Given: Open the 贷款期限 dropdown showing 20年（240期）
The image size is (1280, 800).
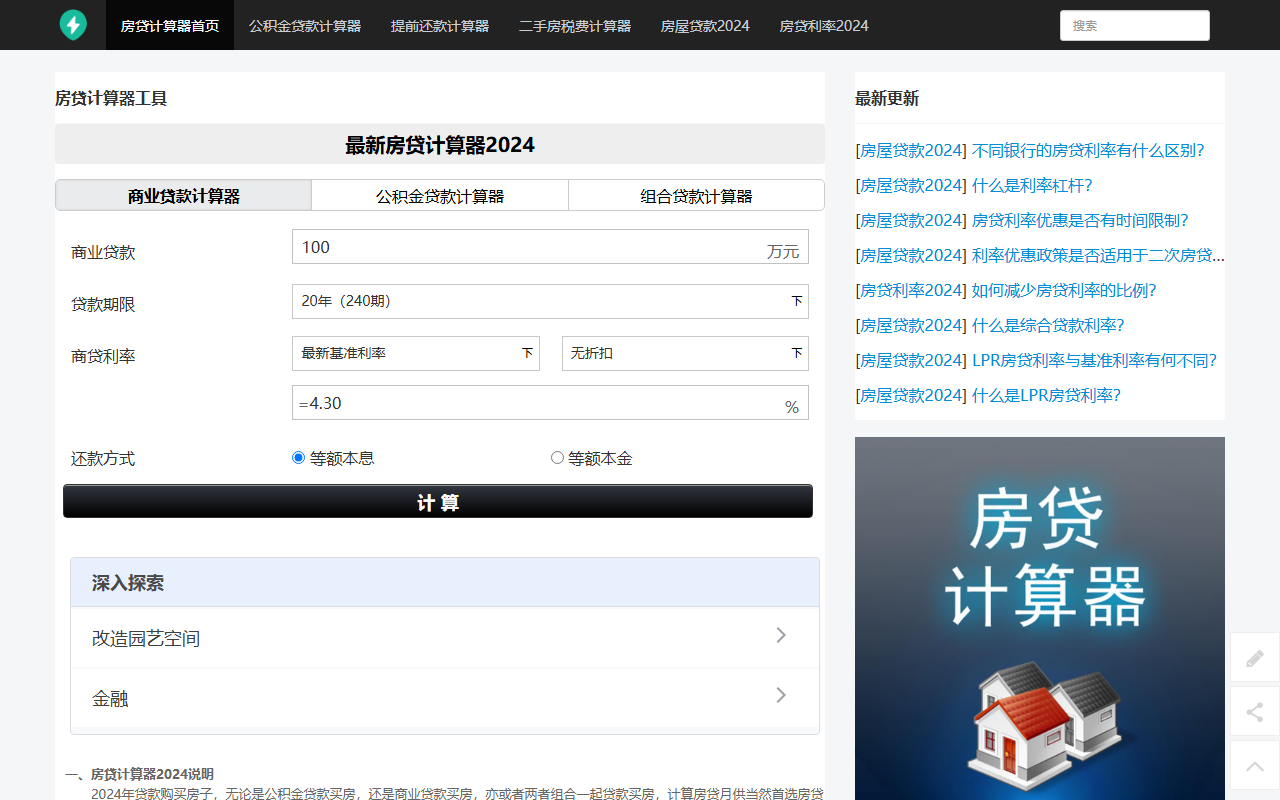Looking at the screenshot, I should pos(550,301).
